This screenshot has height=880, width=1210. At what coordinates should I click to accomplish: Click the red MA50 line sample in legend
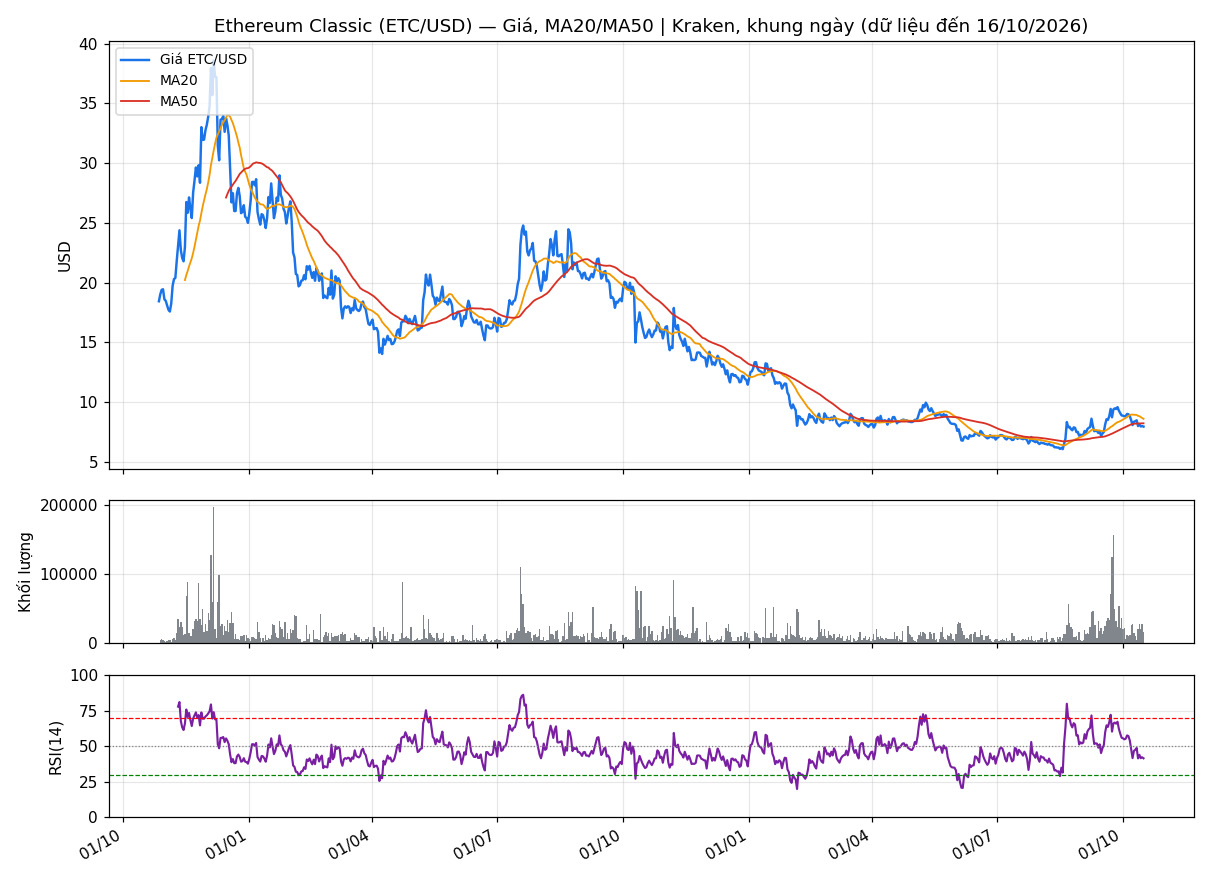pyautogui.click(x=136, y=101)
